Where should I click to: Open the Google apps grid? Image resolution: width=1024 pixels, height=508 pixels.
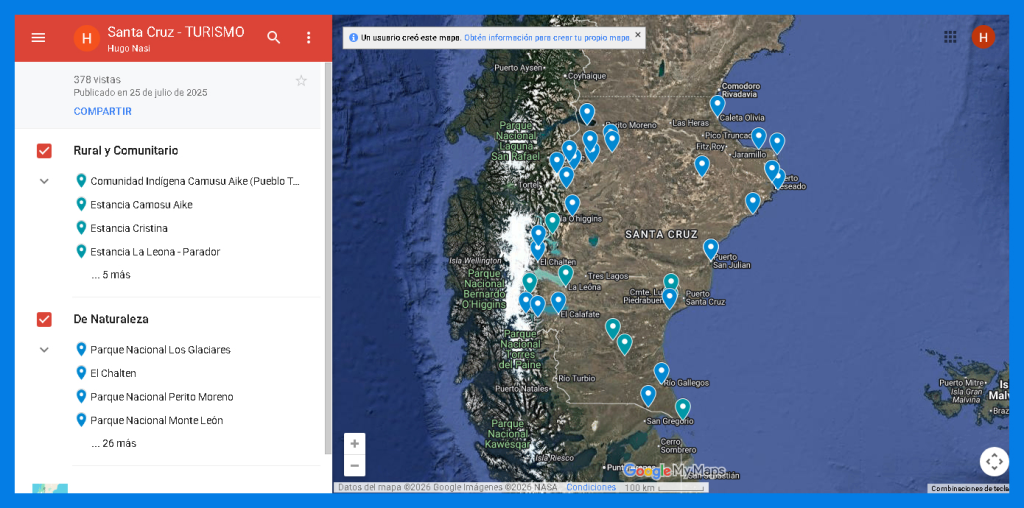[950, 37]
